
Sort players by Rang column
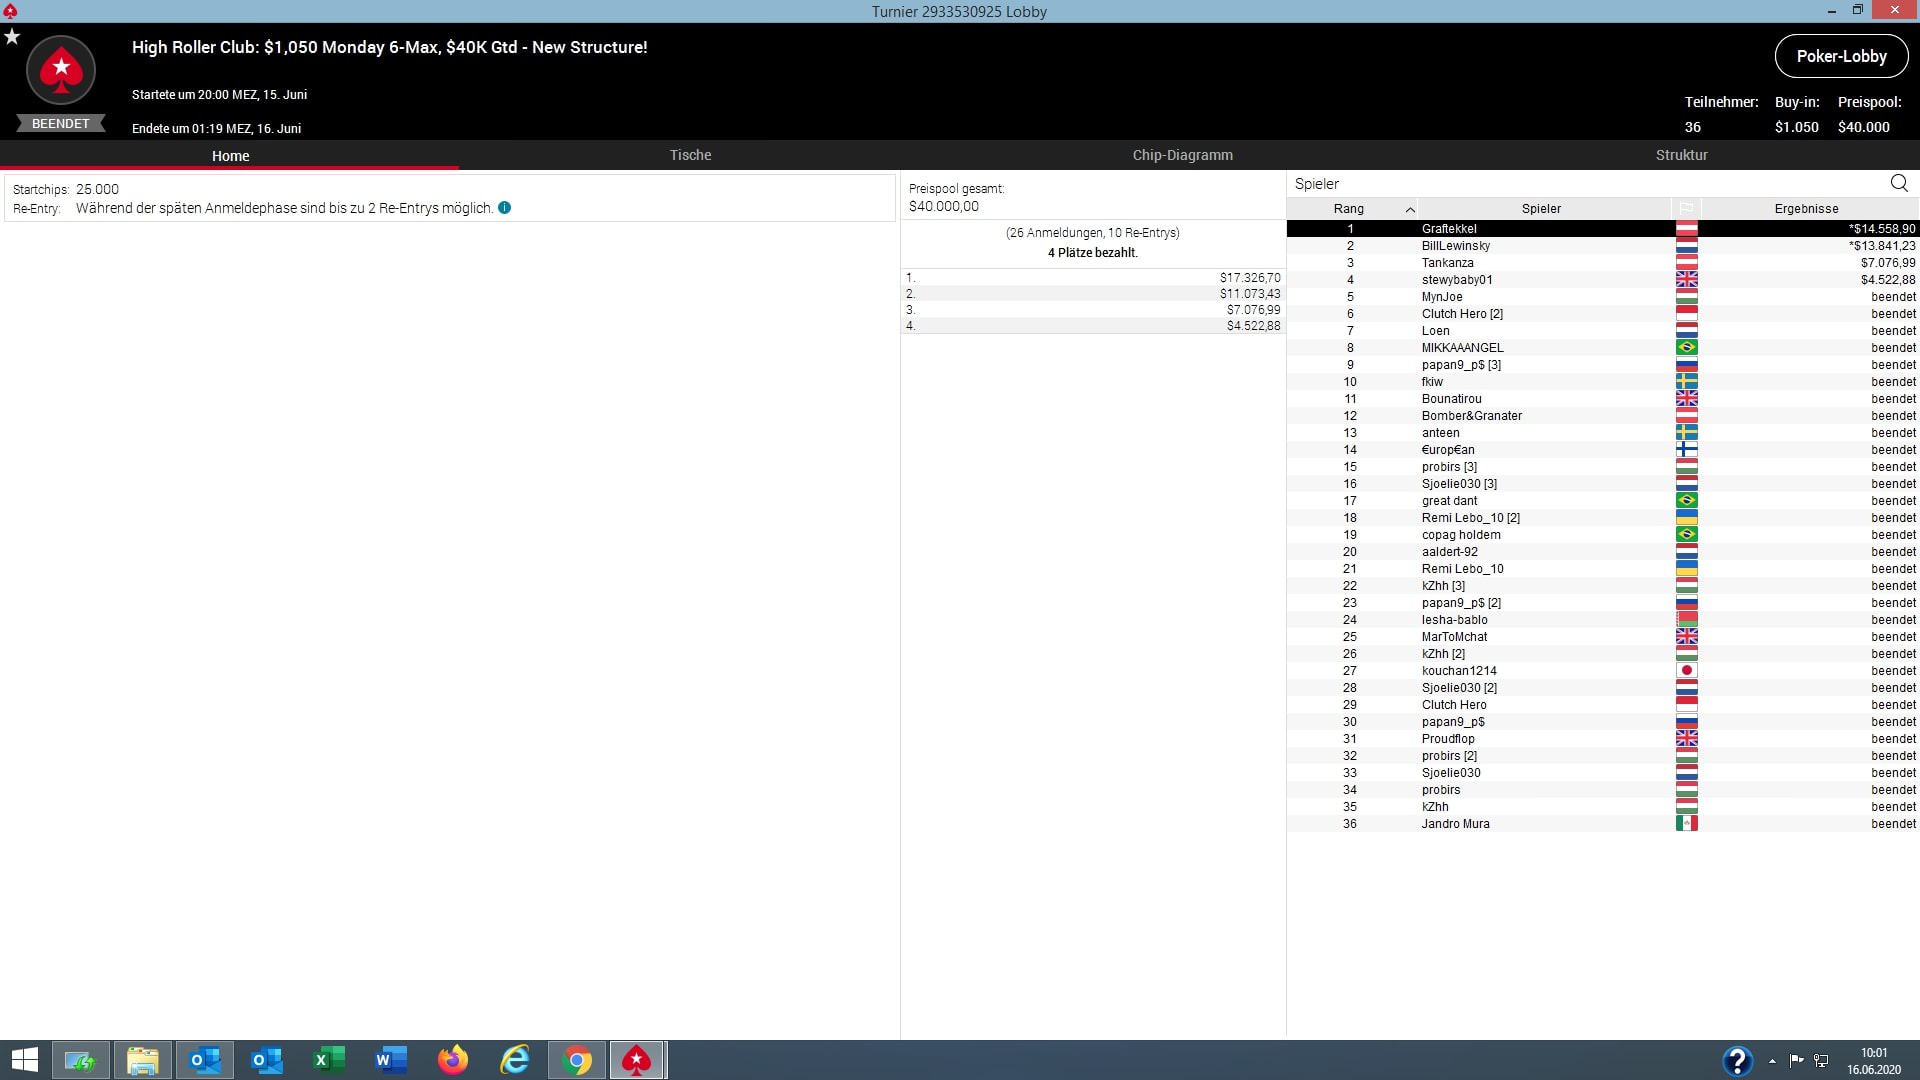point(1349,209)
